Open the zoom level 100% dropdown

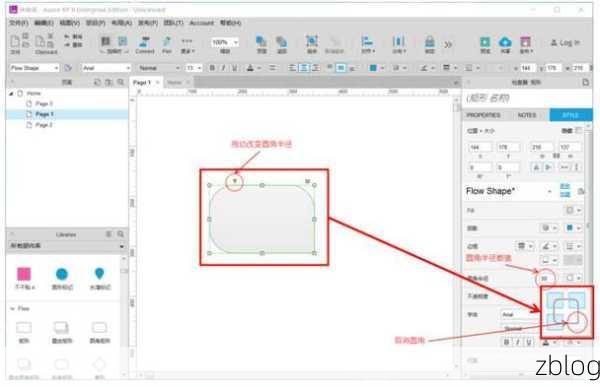click(225, 42)
